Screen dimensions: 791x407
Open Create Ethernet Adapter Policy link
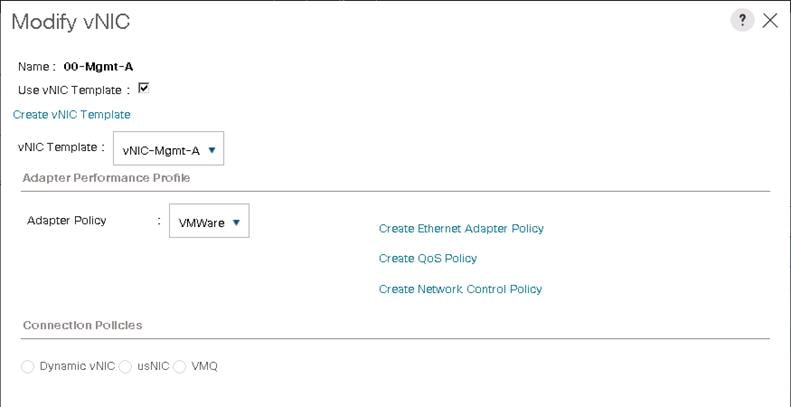461,228
